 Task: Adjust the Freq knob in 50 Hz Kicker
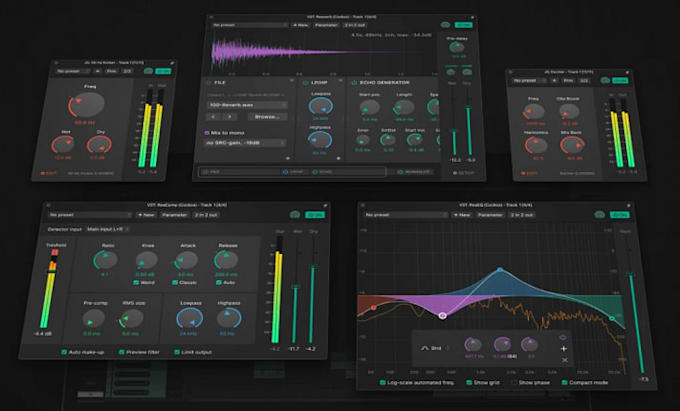click(x=87, y=105)
